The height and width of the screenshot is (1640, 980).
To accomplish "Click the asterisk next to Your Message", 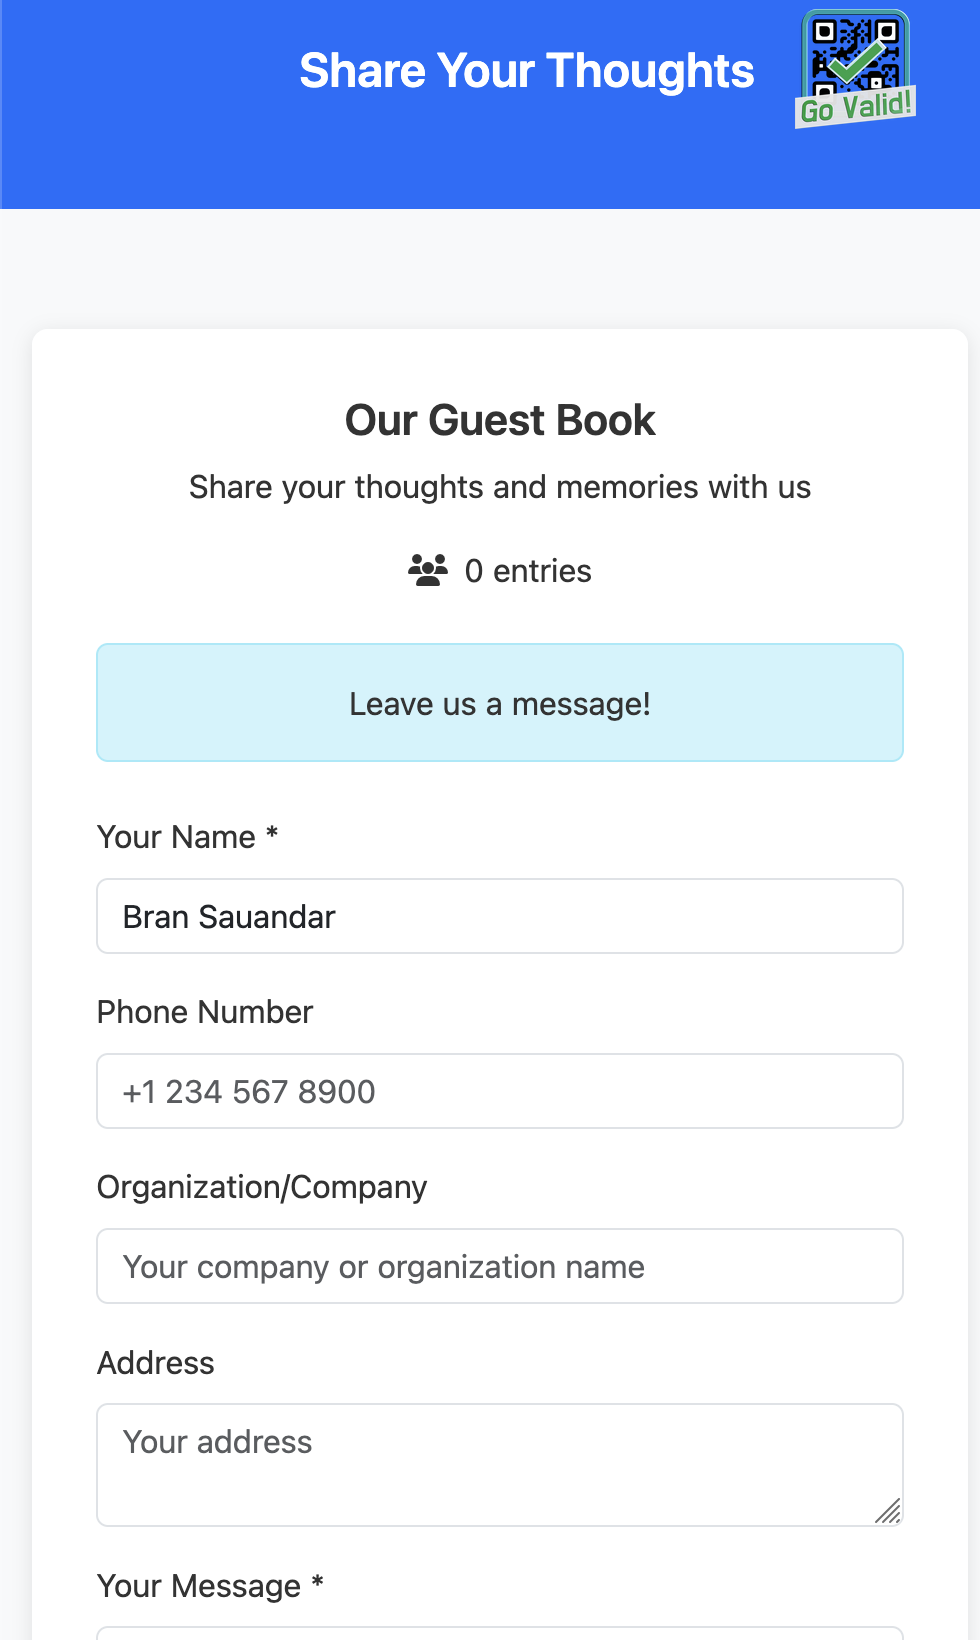I will tap(317, 1584).
